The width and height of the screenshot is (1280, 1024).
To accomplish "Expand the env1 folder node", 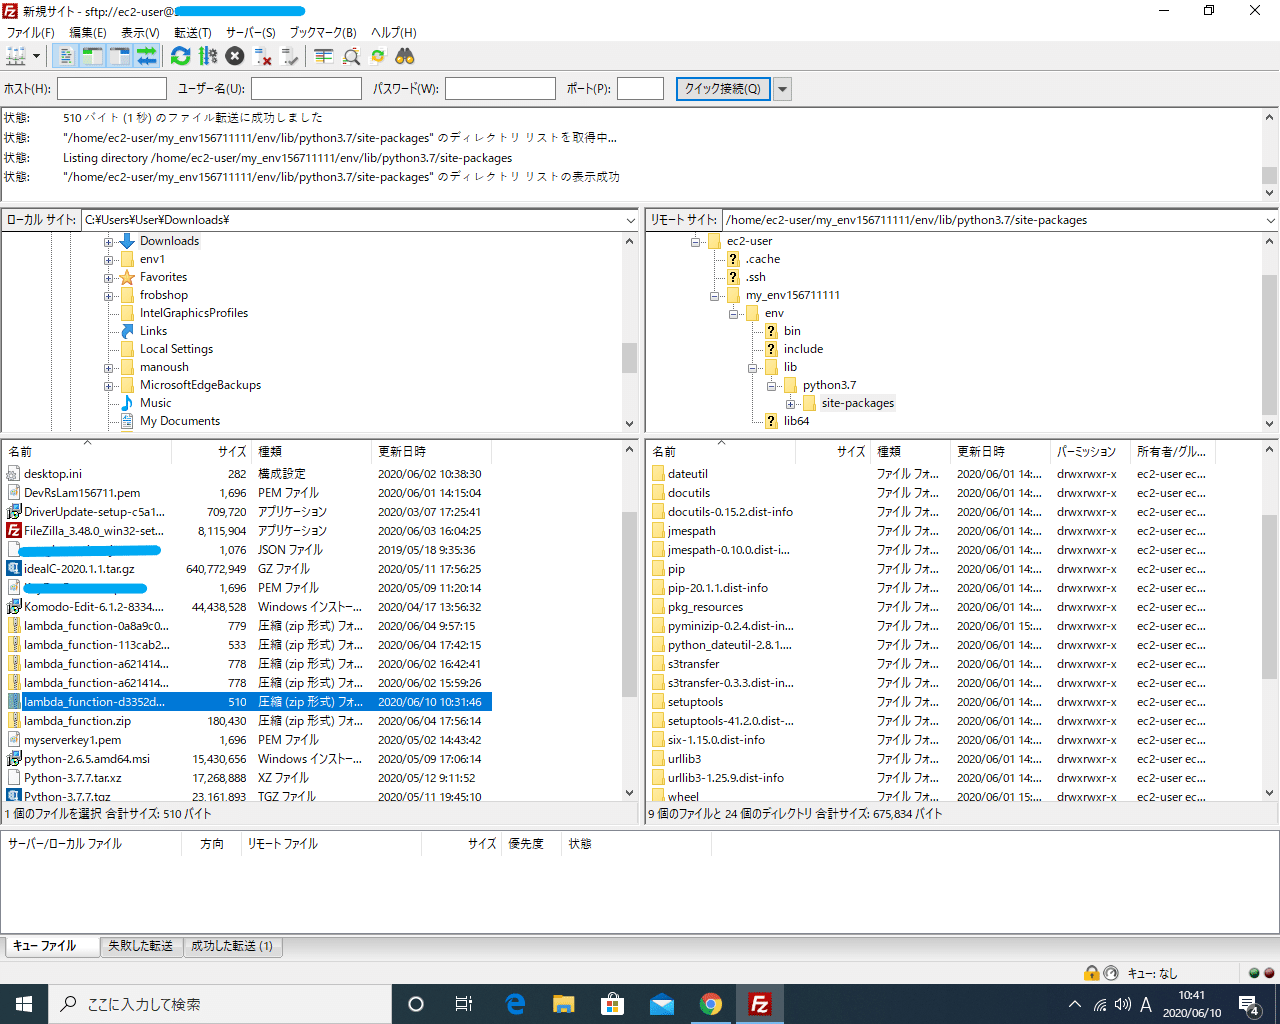I will (x=108, y=259).
